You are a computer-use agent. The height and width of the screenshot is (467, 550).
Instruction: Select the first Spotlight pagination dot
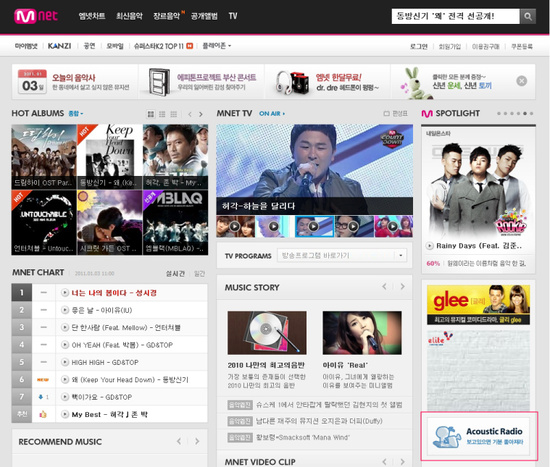pos(498,113)
